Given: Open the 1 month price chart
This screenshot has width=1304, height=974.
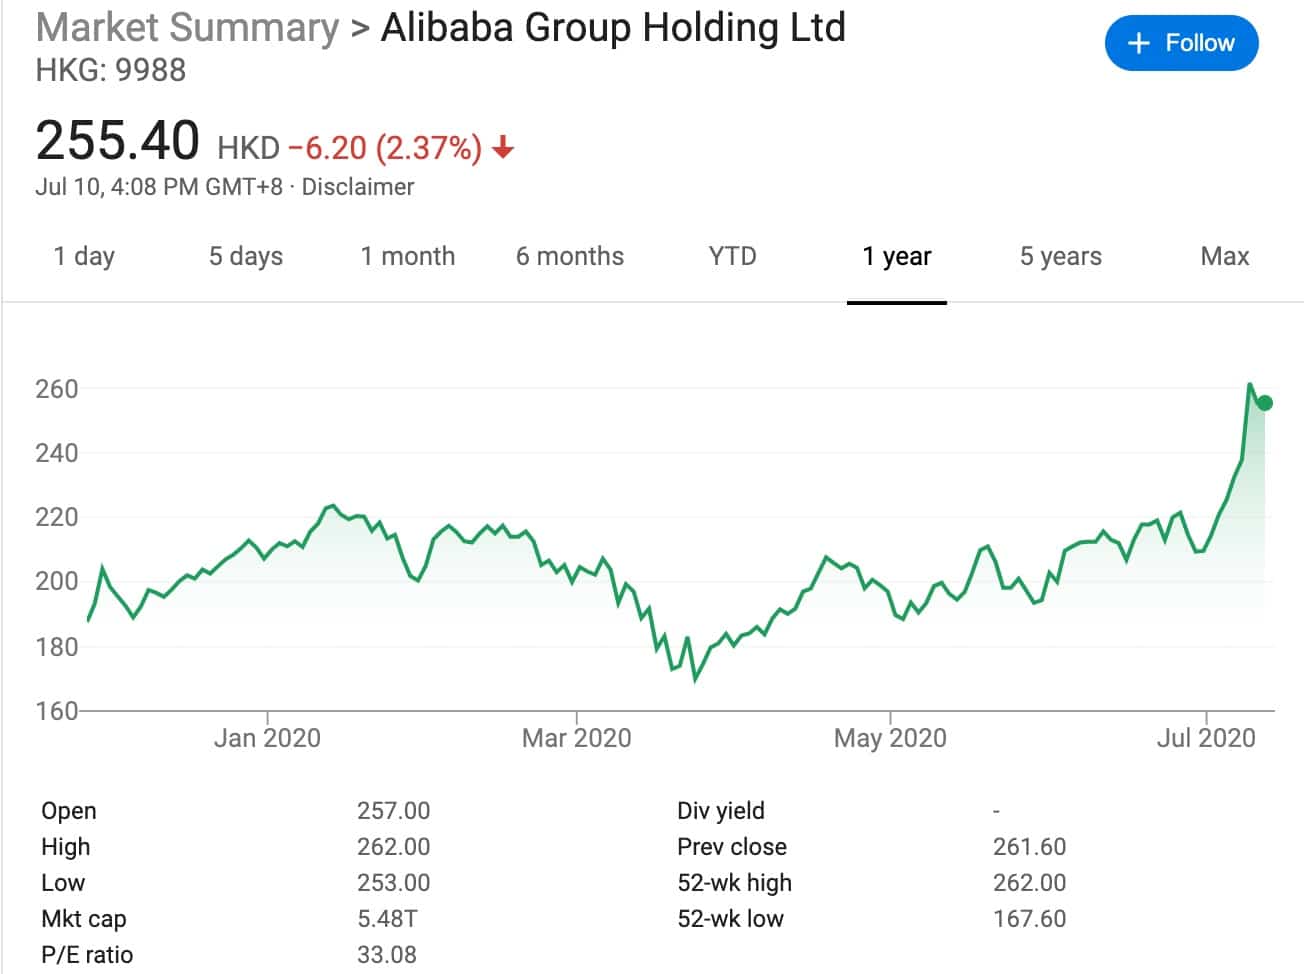Looking at the screenshot, I should pos(408,256).
